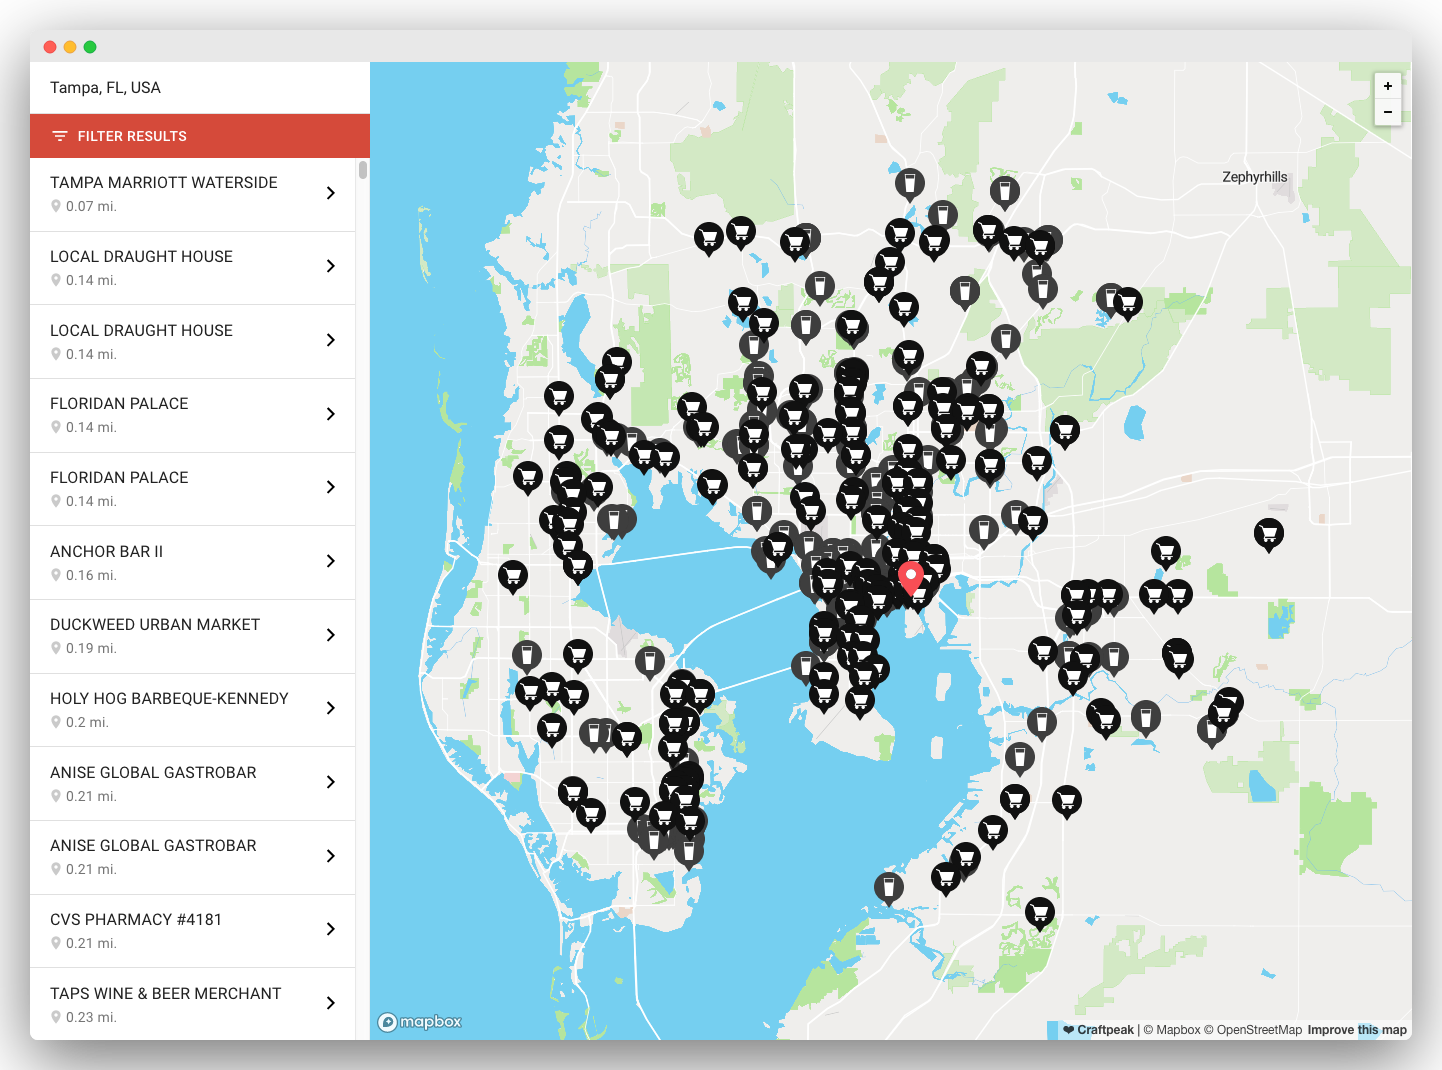Select the southernmost beer glass map marker
The image size is (1442, 1070).
tap(888, 886)
